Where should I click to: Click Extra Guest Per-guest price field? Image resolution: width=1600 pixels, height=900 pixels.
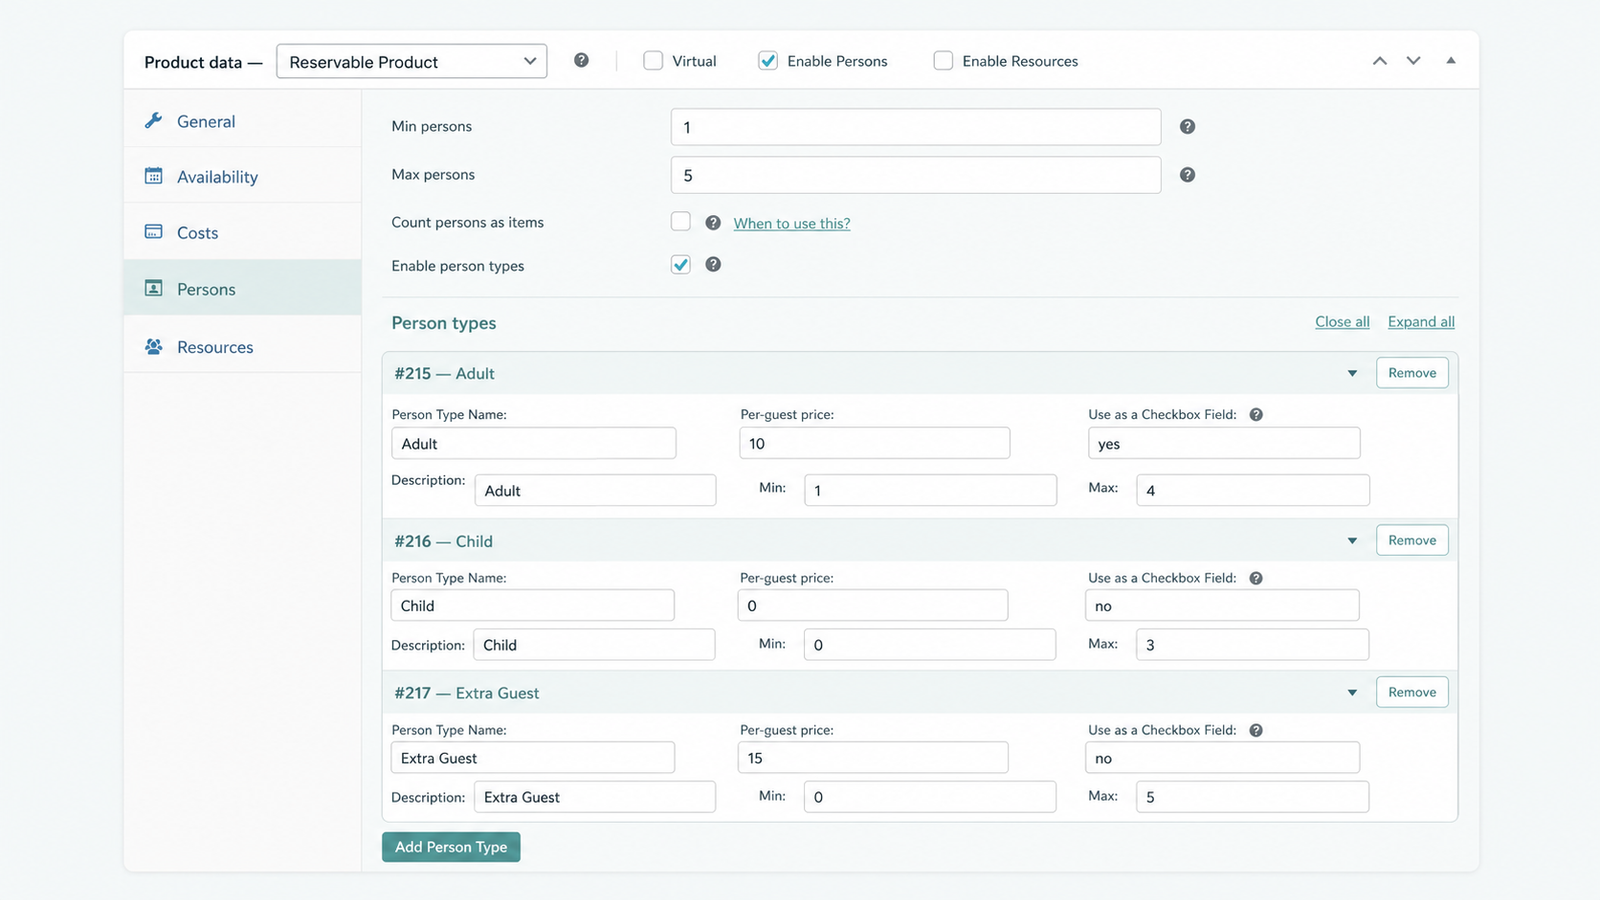click(873, 757)
